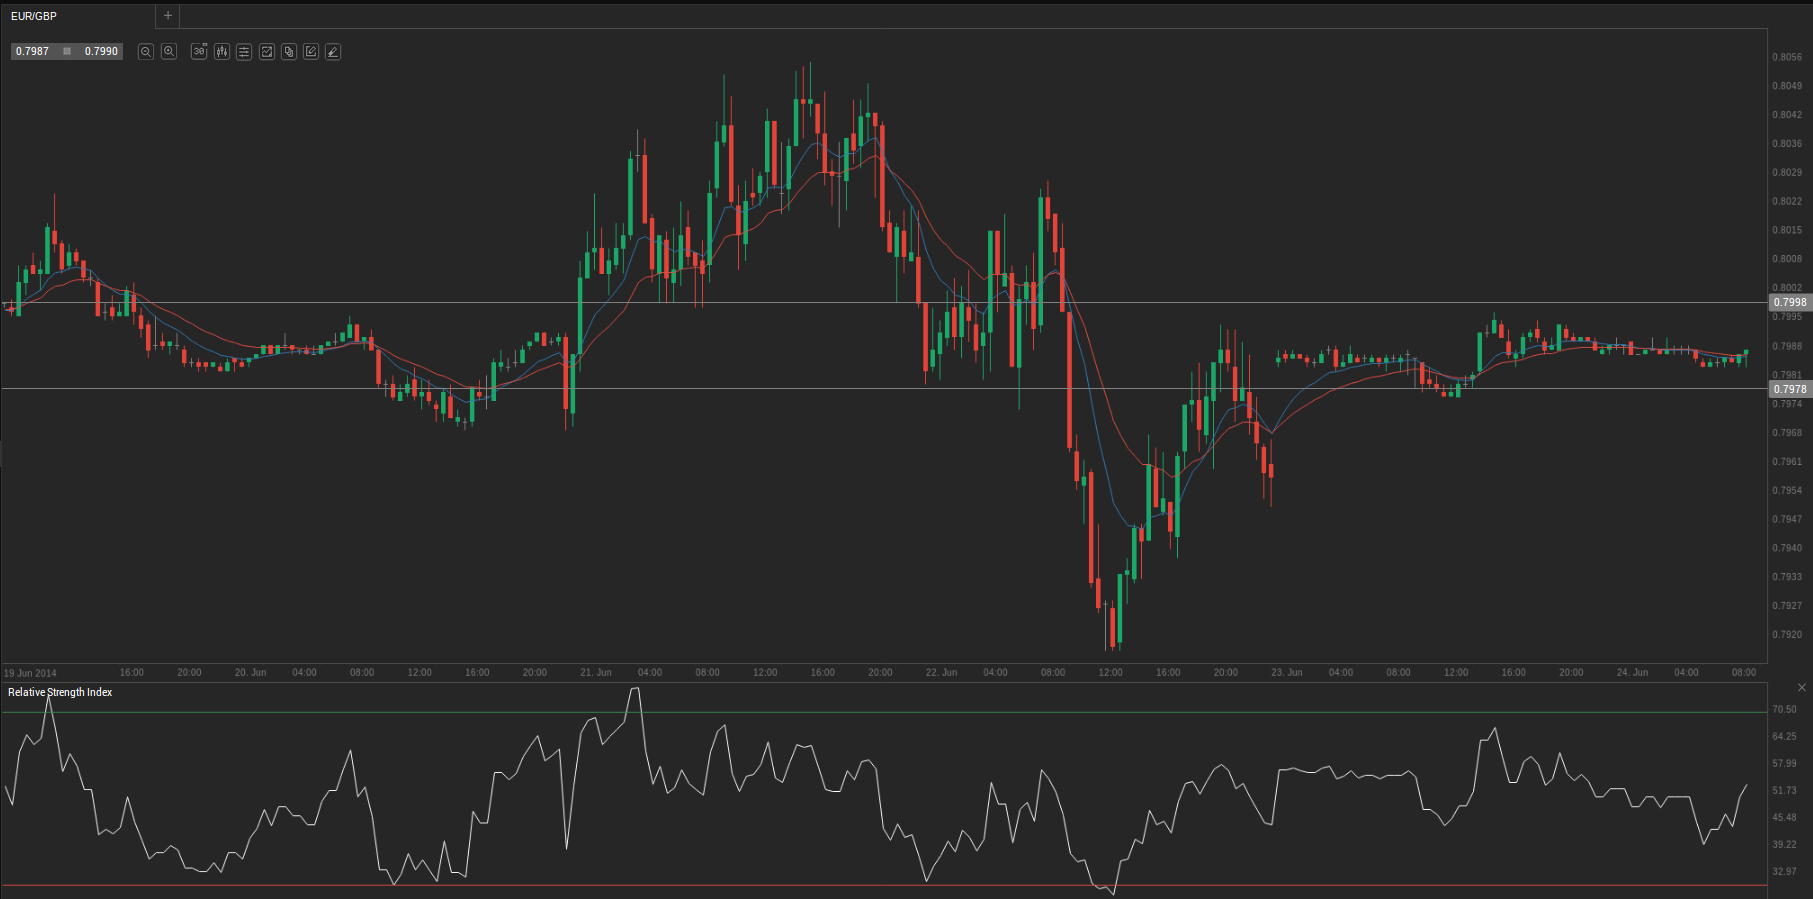Select the eraser/highlighter drawing tool

point(333,52)
